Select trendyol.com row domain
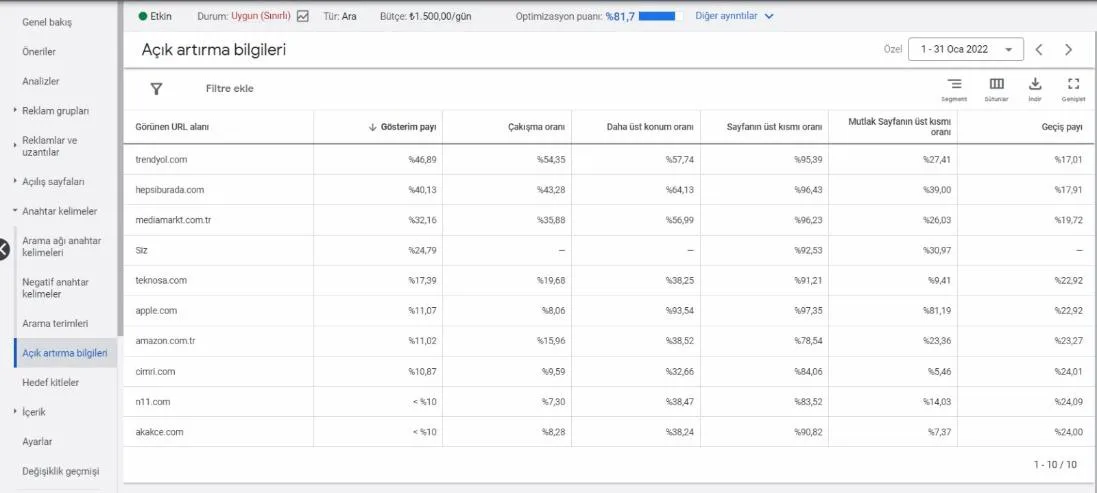This screenshot has width=1097, height=493. tap(161, 159)
